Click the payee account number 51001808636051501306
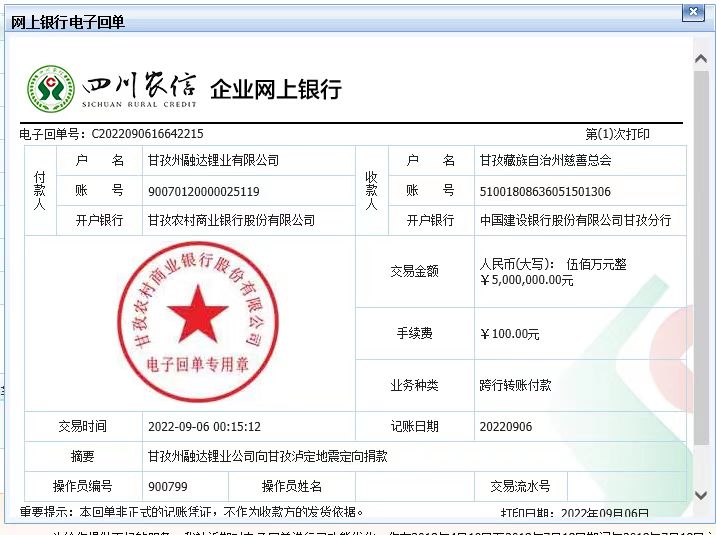716x535 pixels. (x=545, y=191)
